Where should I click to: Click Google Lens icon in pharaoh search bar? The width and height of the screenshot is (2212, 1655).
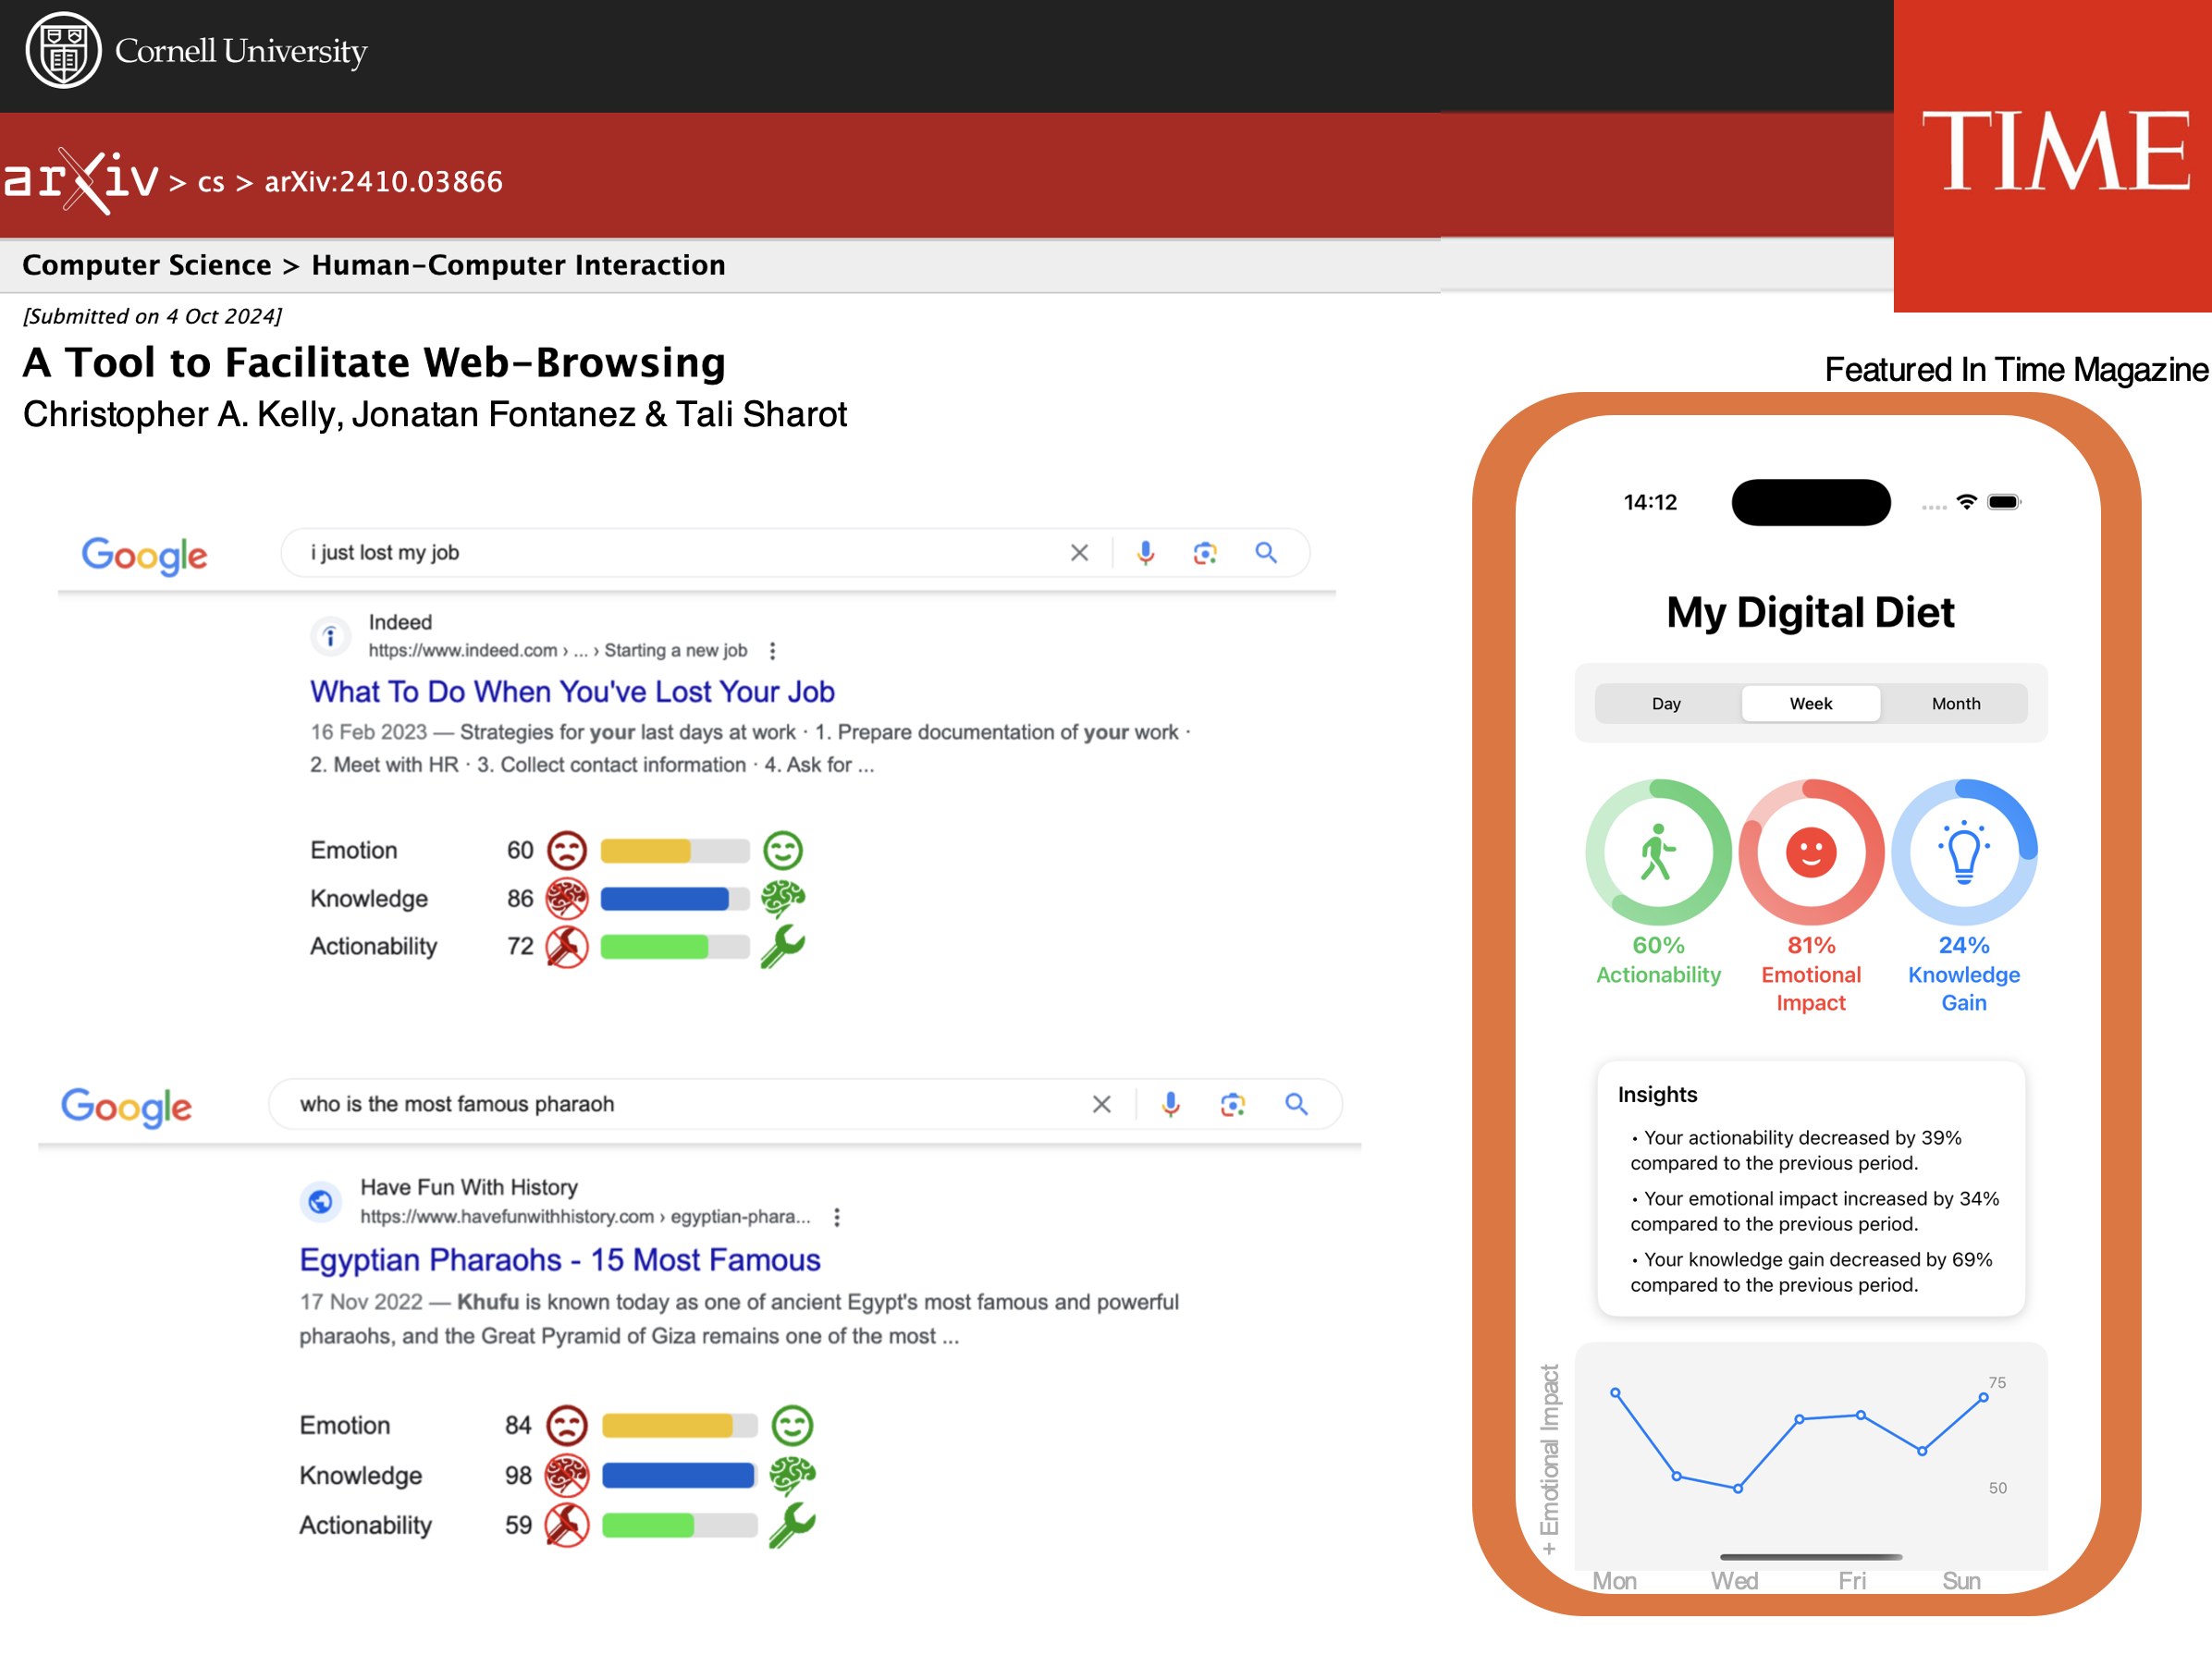[x=1232, y=1104]
